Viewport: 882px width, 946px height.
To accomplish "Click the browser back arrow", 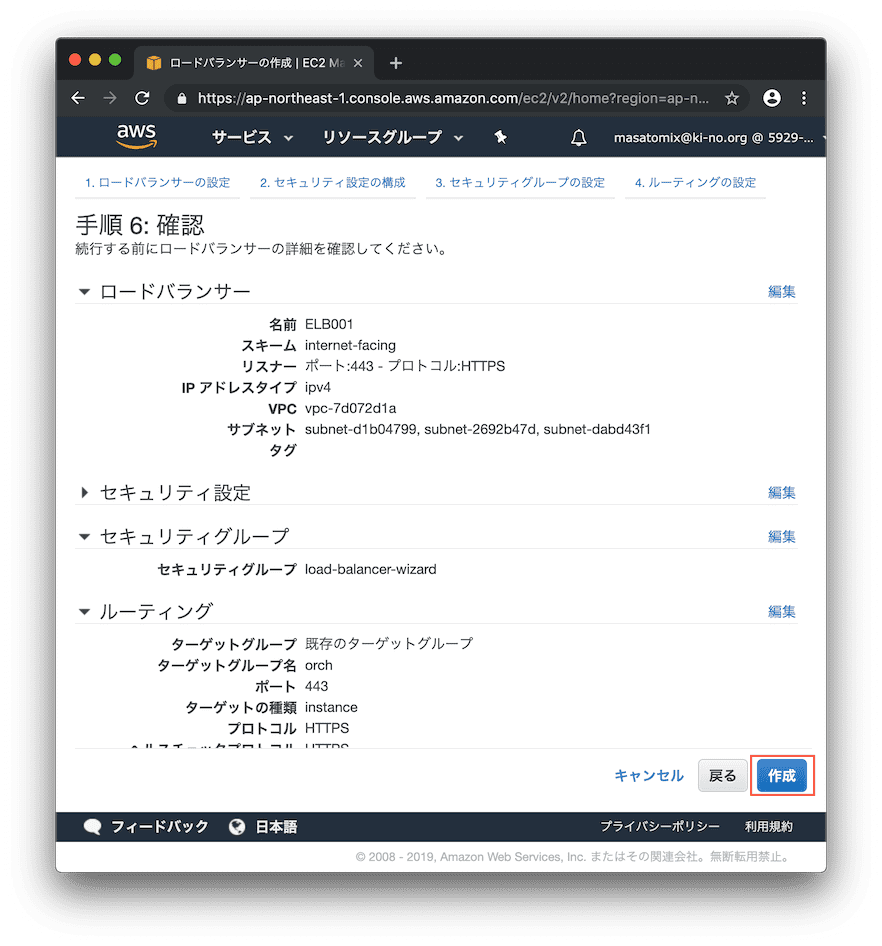I will (78, 98).
